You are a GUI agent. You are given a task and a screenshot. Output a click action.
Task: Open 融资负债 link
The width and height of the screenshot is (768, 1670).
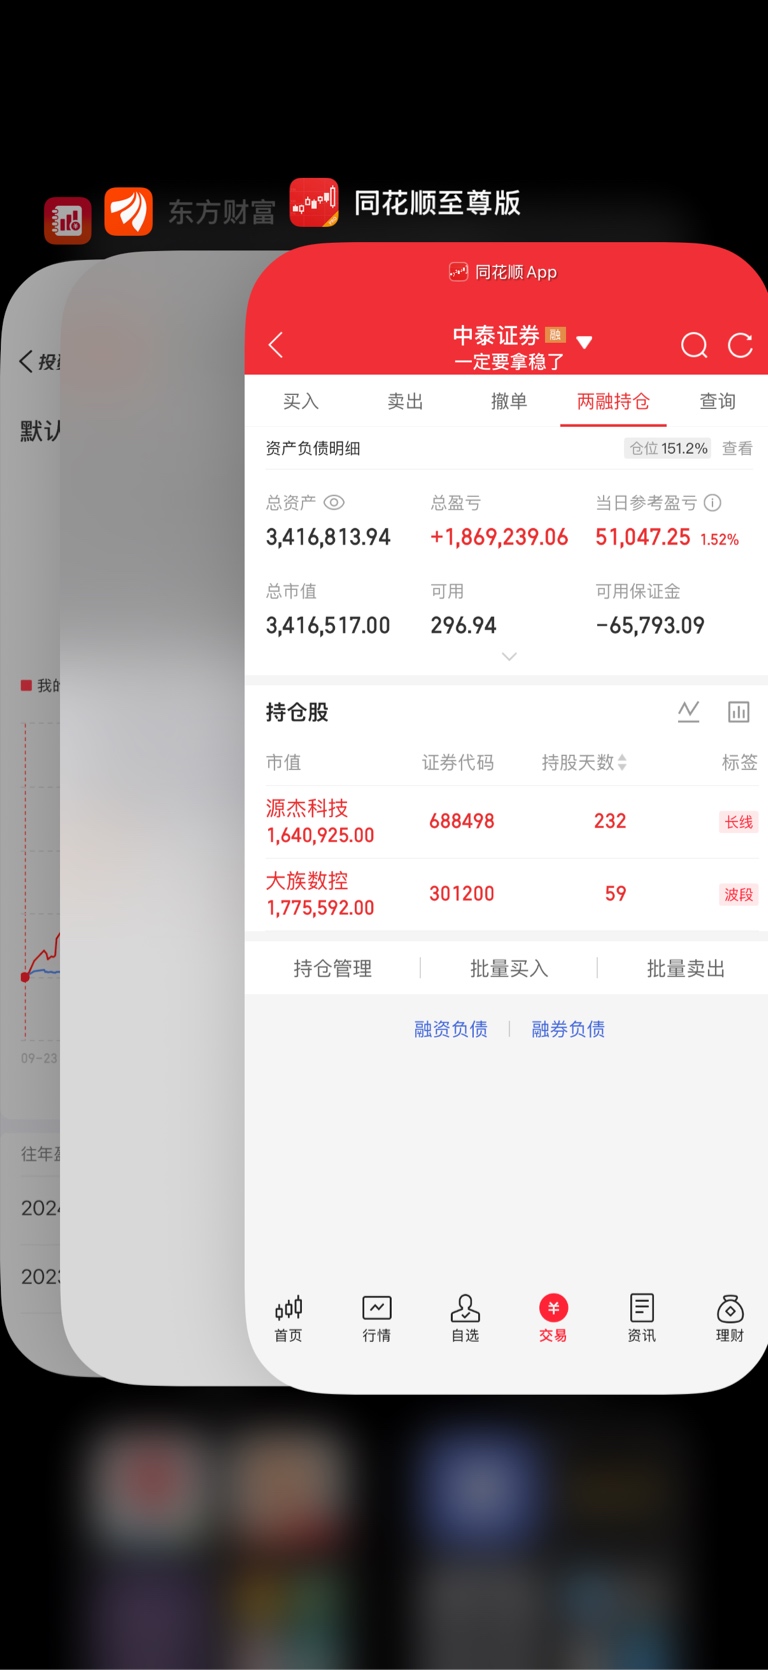[451, 1029]
